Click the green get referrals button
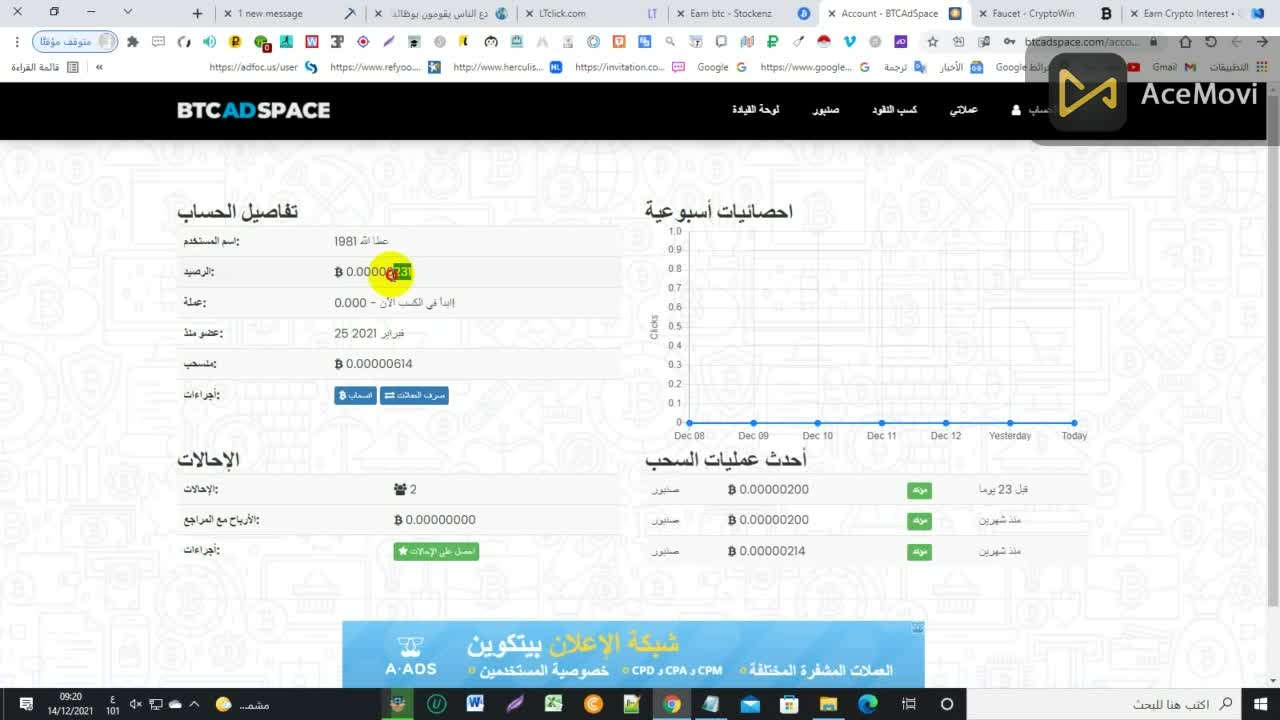The height and width of the screenshot is (720, 1280). click(436, 551)
